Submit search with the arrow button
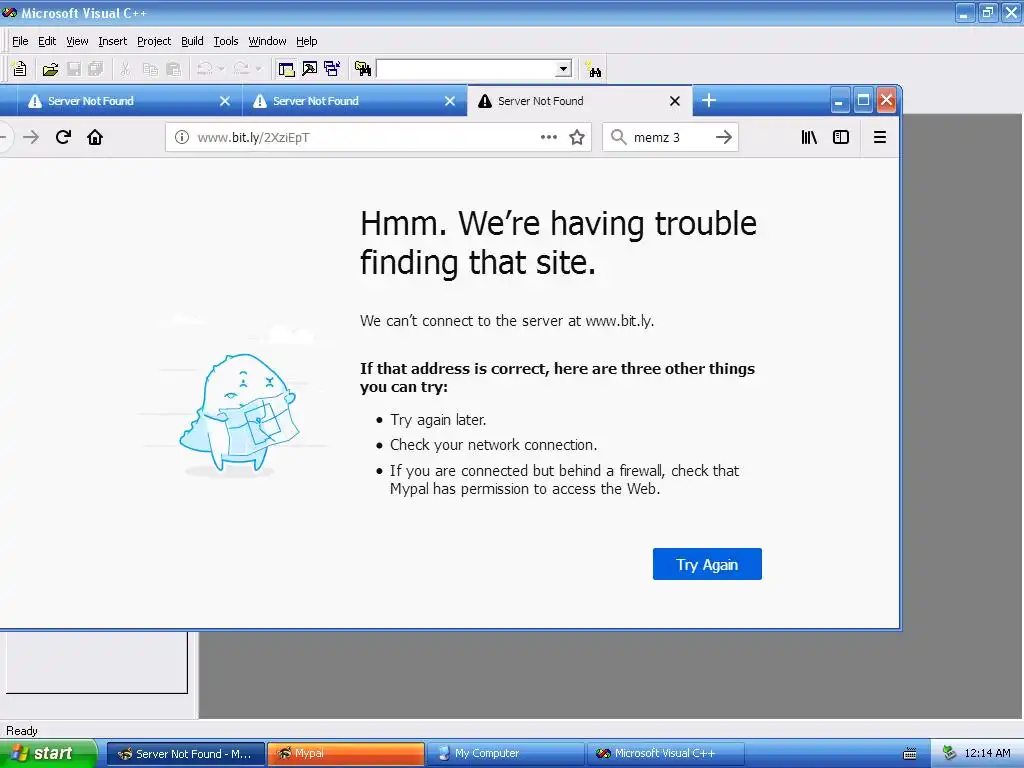This screenshot has width=1024, height=768. 724,137
